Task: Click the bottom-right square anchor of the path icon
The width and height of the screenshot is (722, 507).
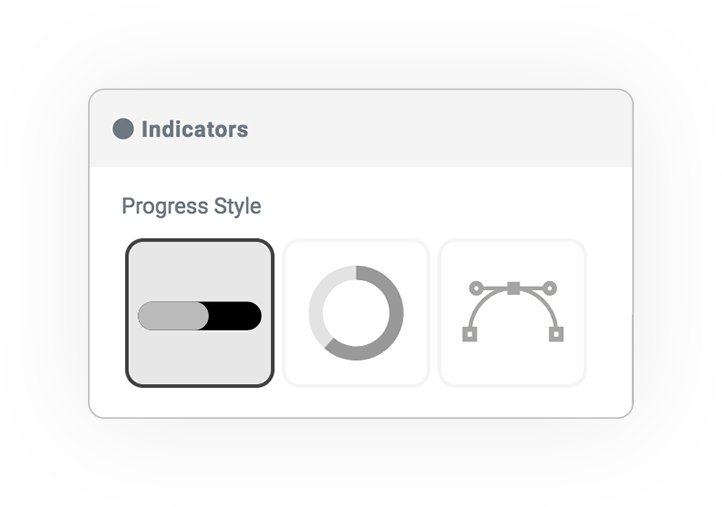Action: click(x=556, y=334)
